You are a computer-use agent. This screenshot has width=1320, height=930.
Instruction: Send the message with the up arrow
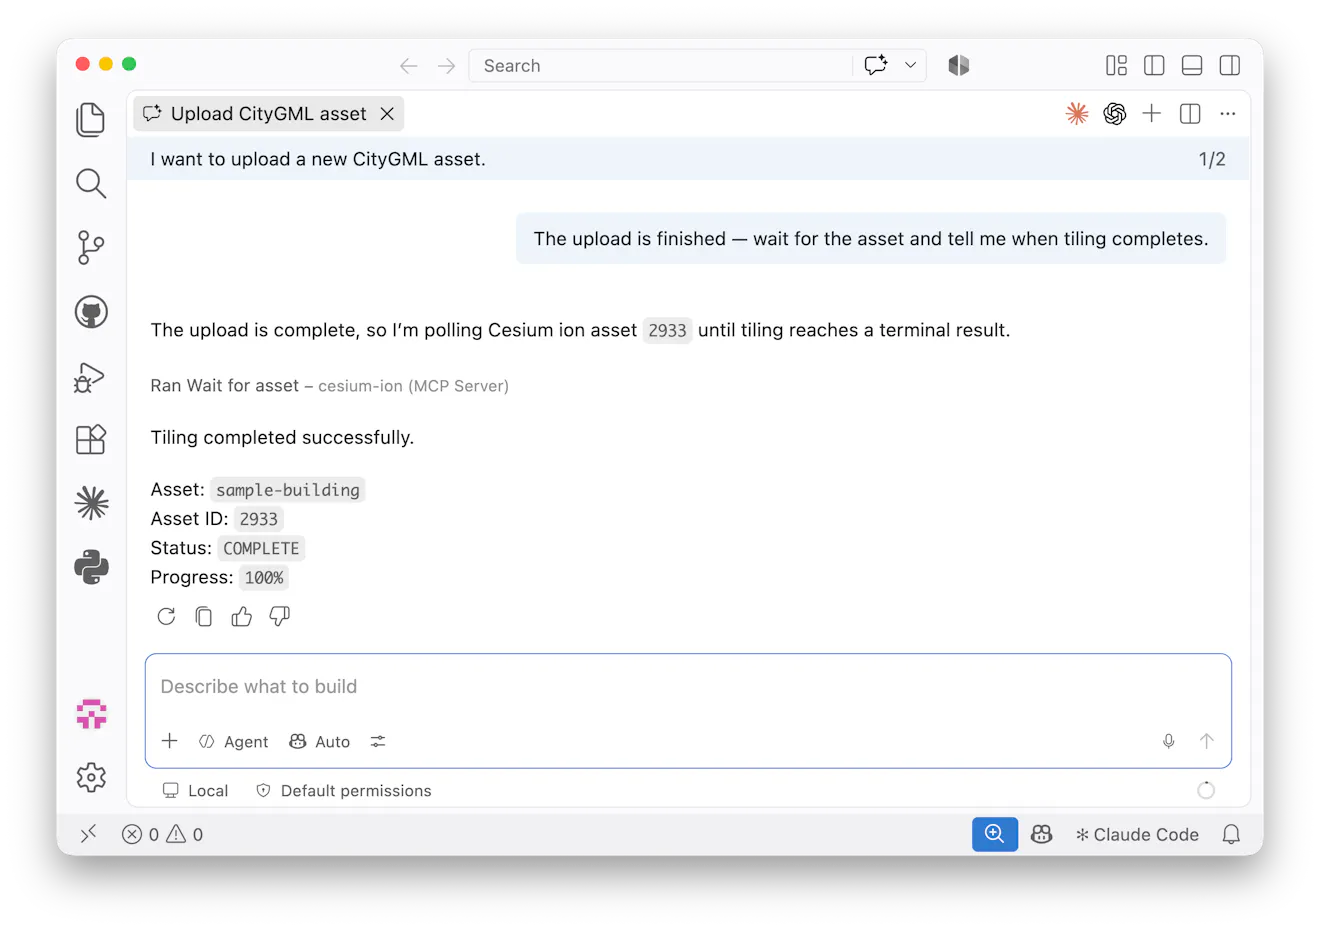pyautogui.click(x=1206, y=741)
